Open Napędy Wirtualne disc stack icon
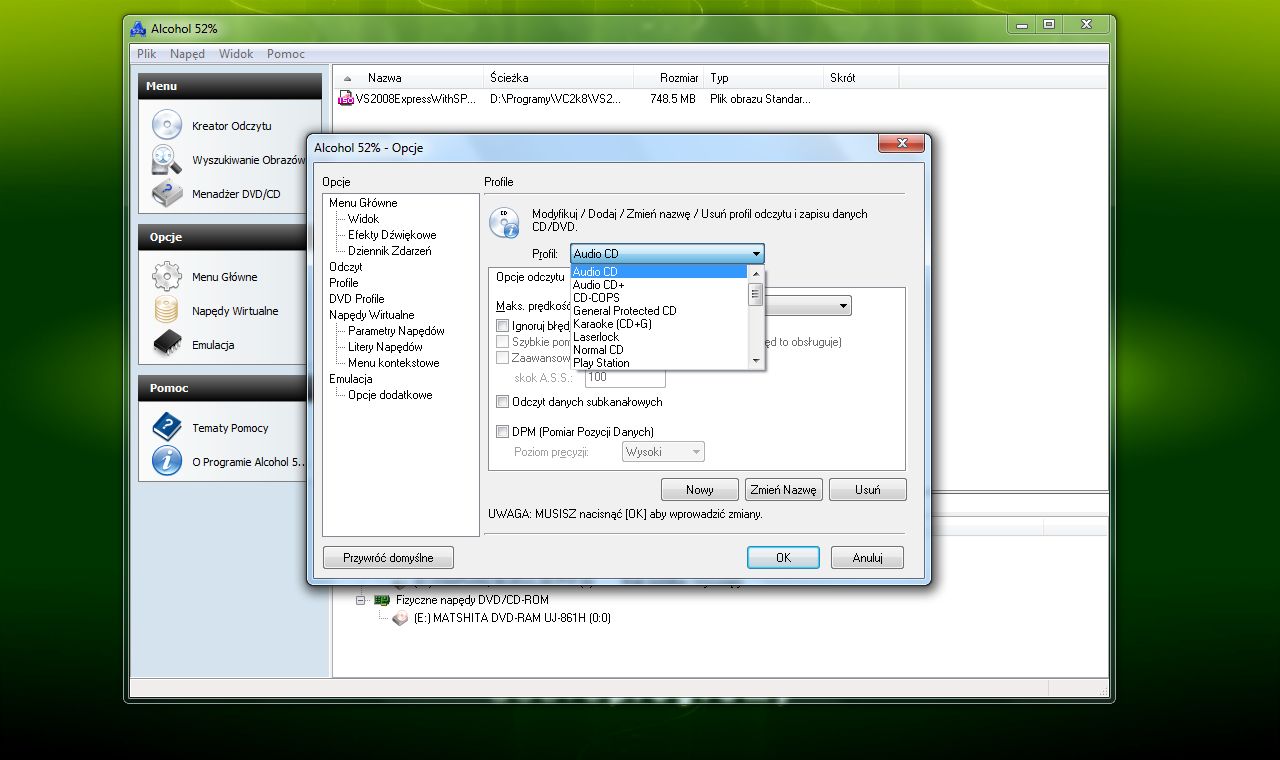 coord(166,310)
